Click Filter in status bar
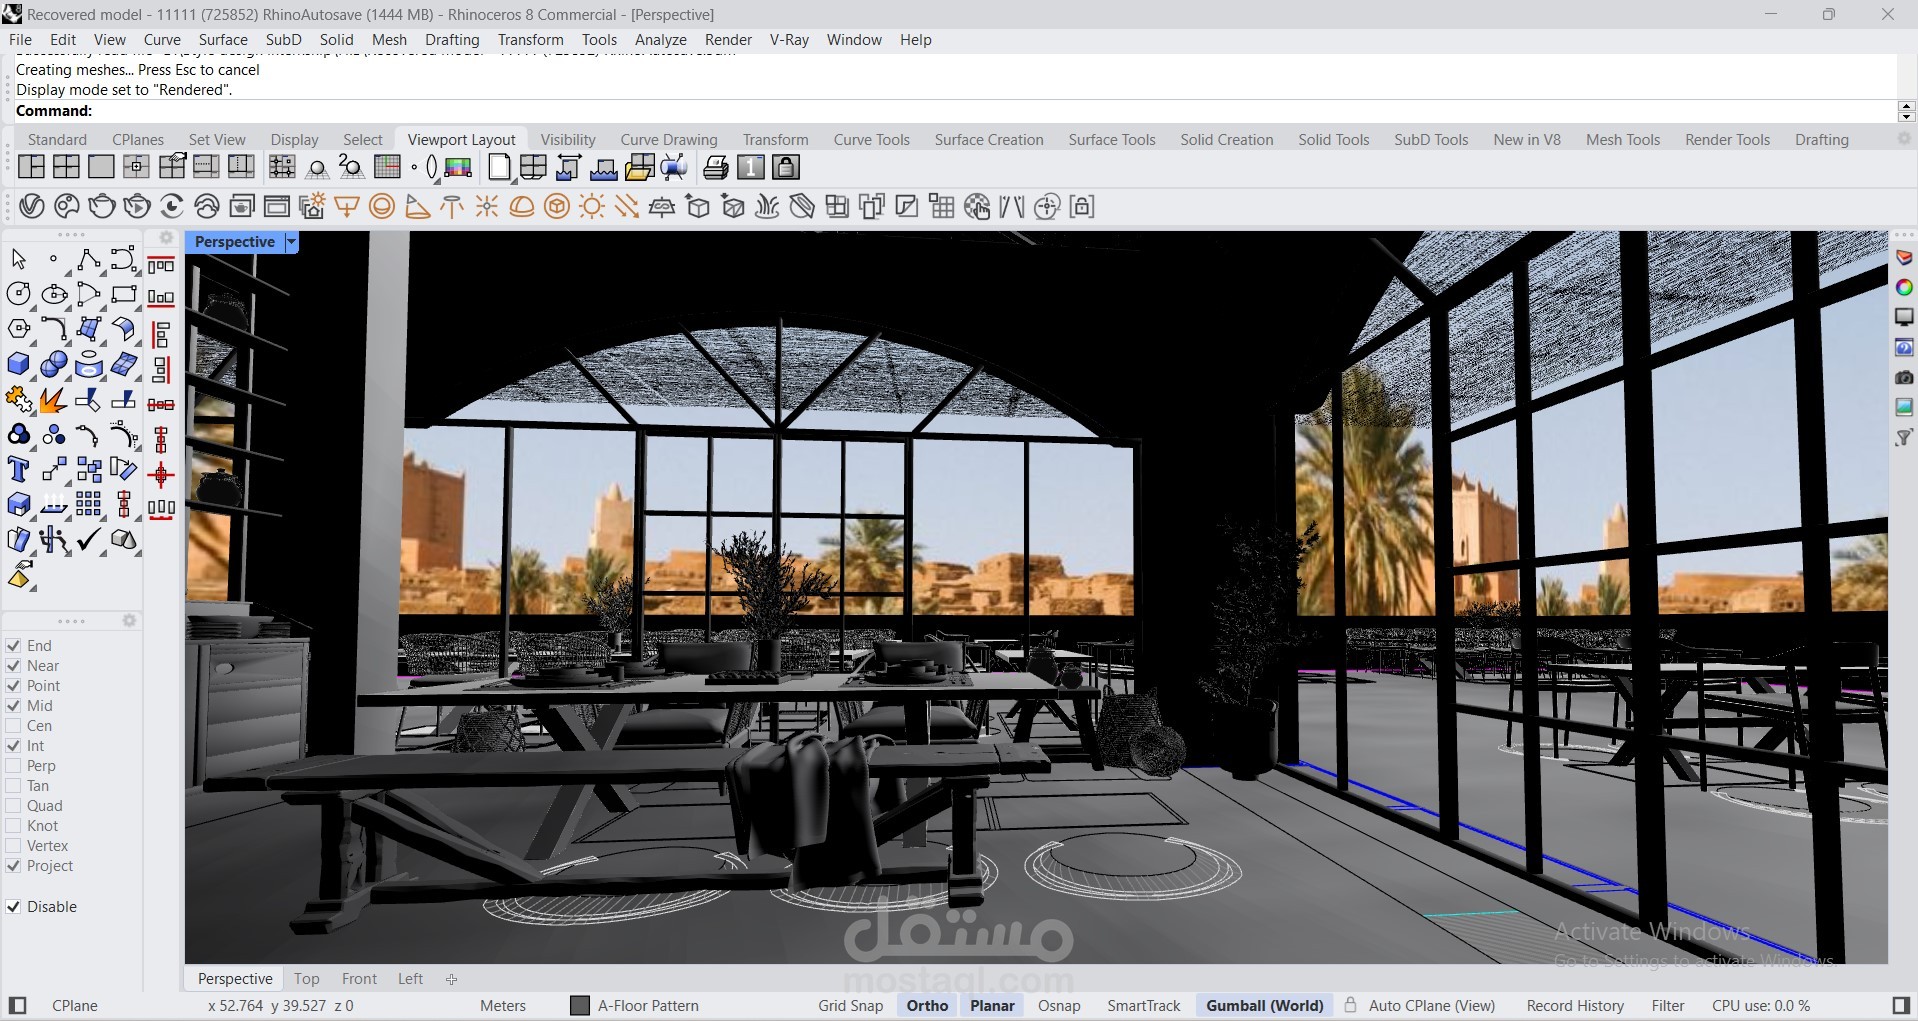Image resolution: width=1918 pixels, height=1021 pixels. coord(1668,1006)
